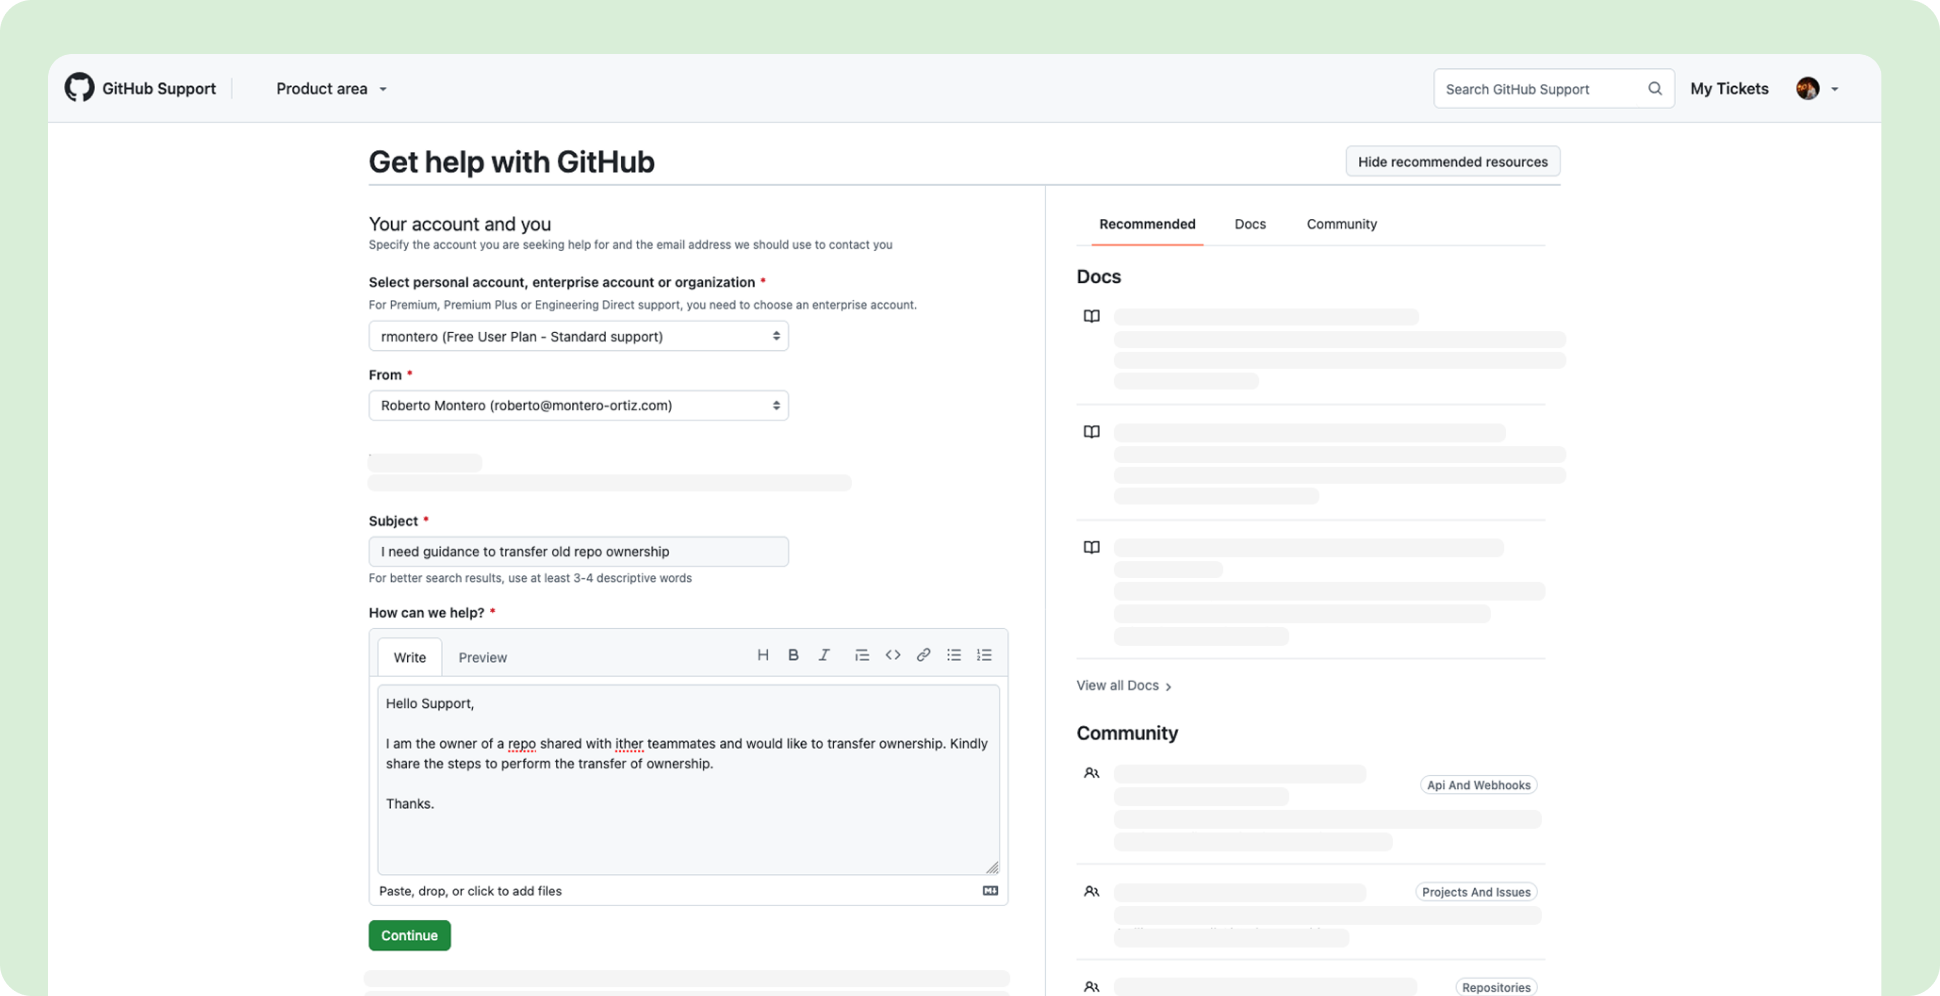Click people icon beside Api And Webhooks
Screen dimensions: 1940x996
point(1092,773)
